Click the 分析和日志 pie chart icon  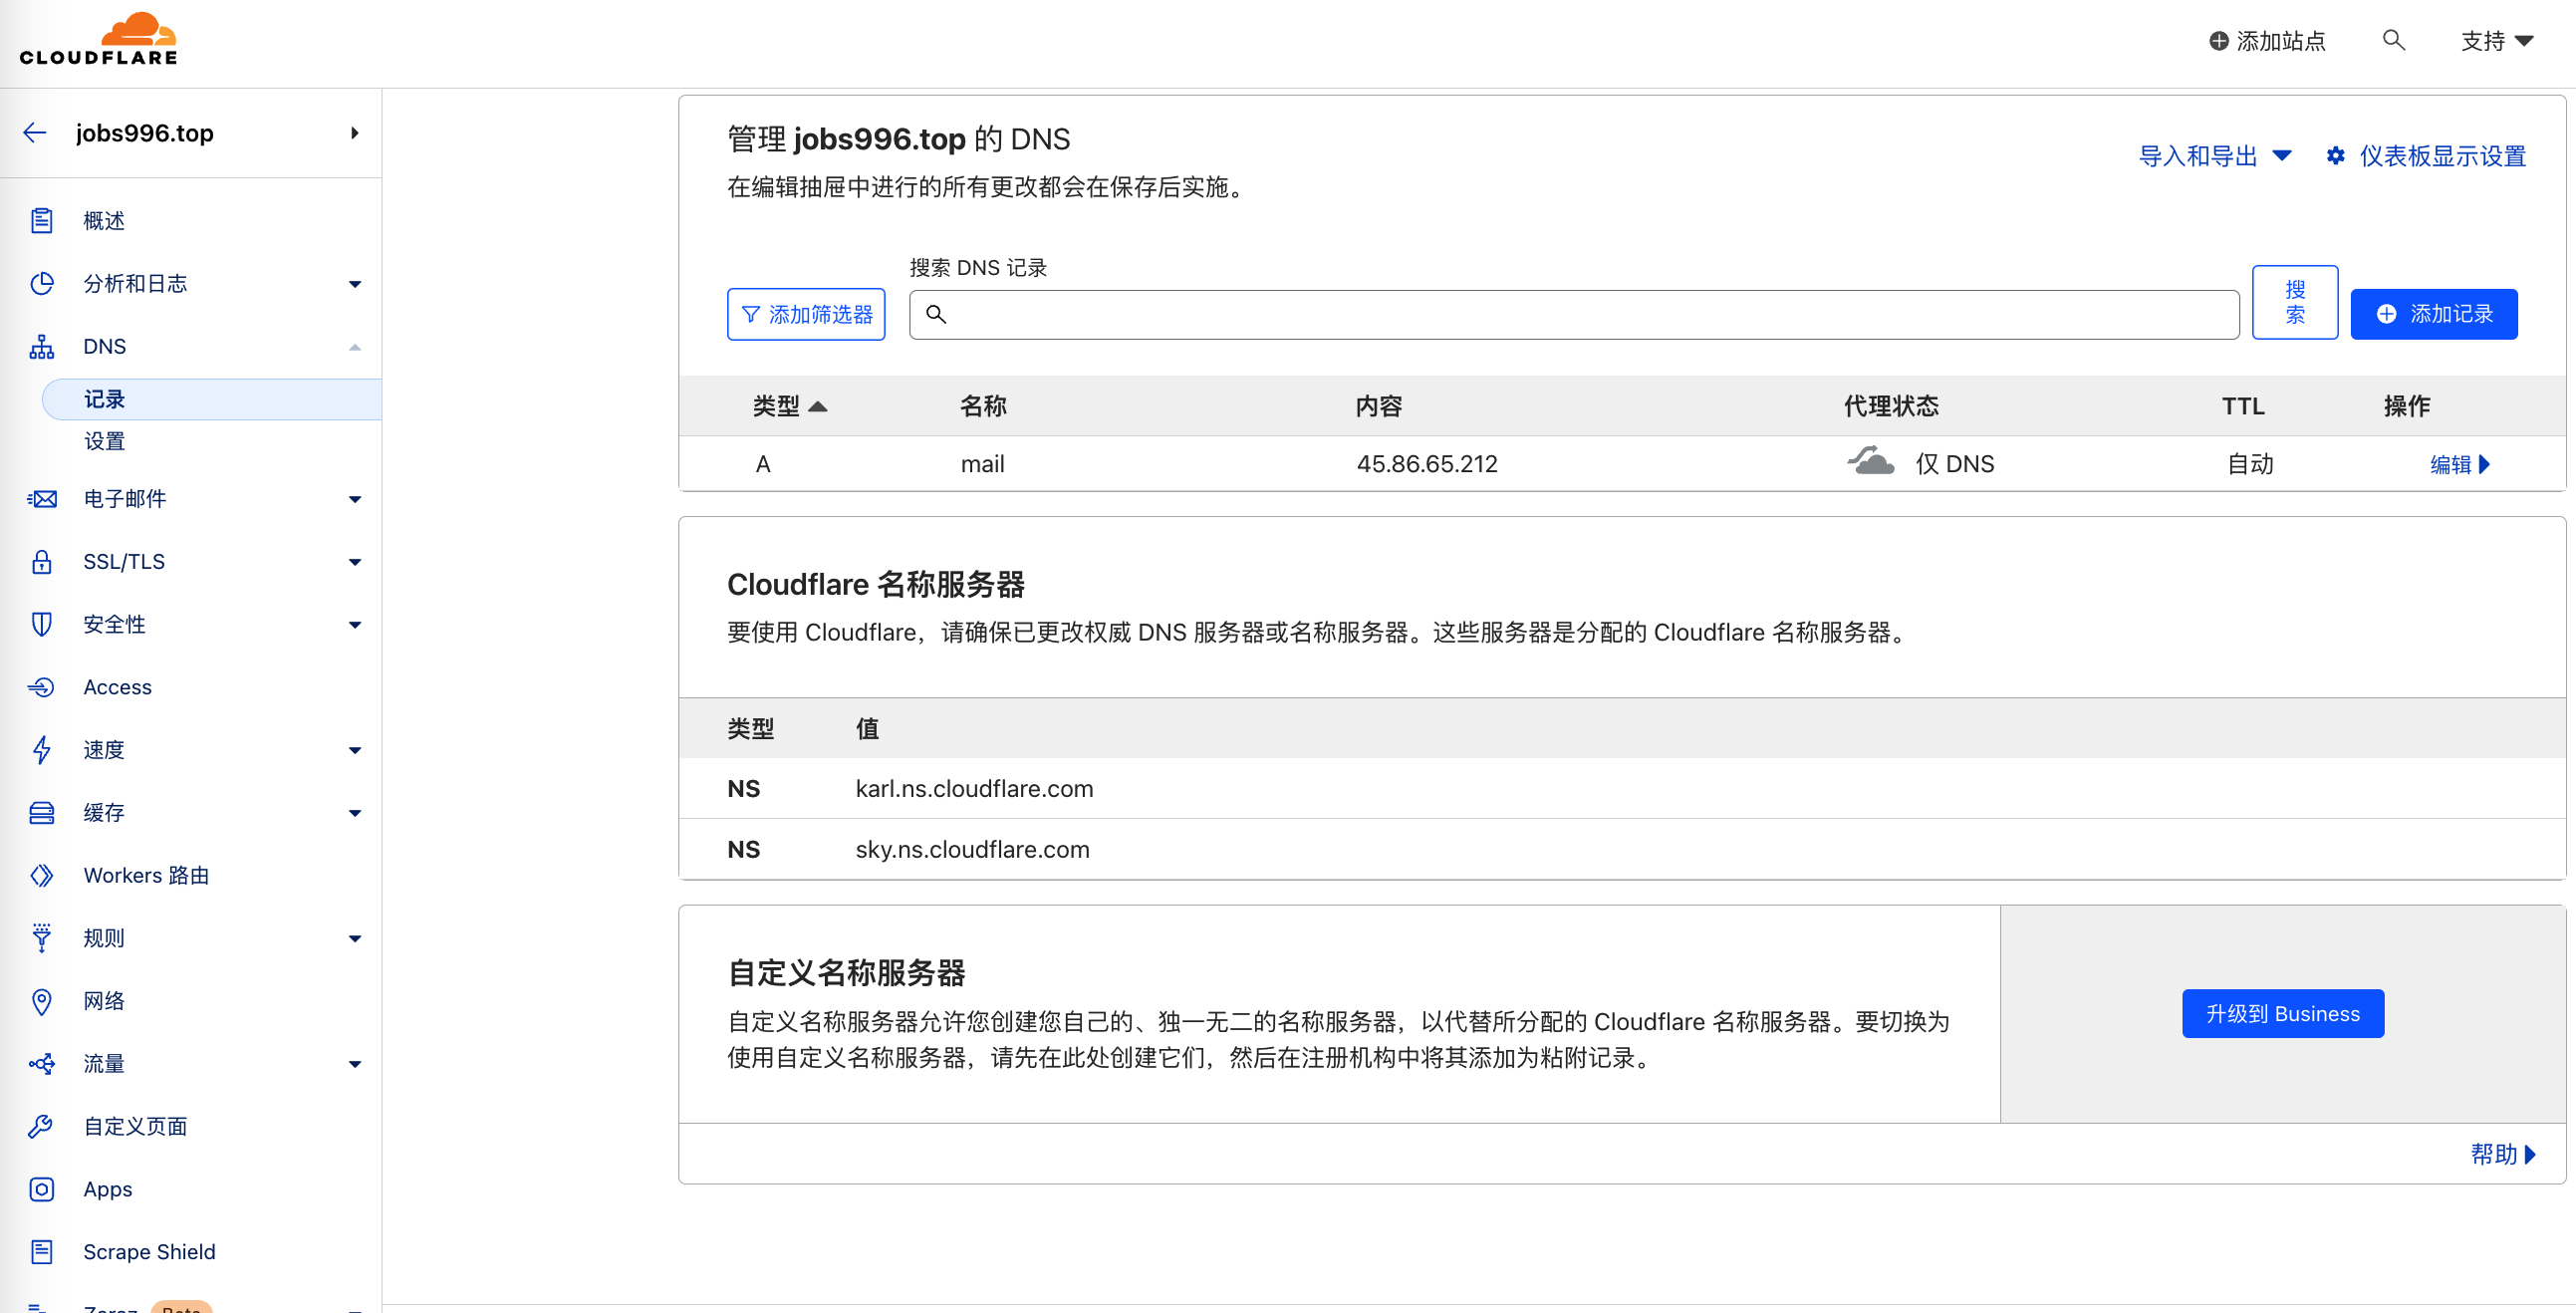(x=41, y=284)
